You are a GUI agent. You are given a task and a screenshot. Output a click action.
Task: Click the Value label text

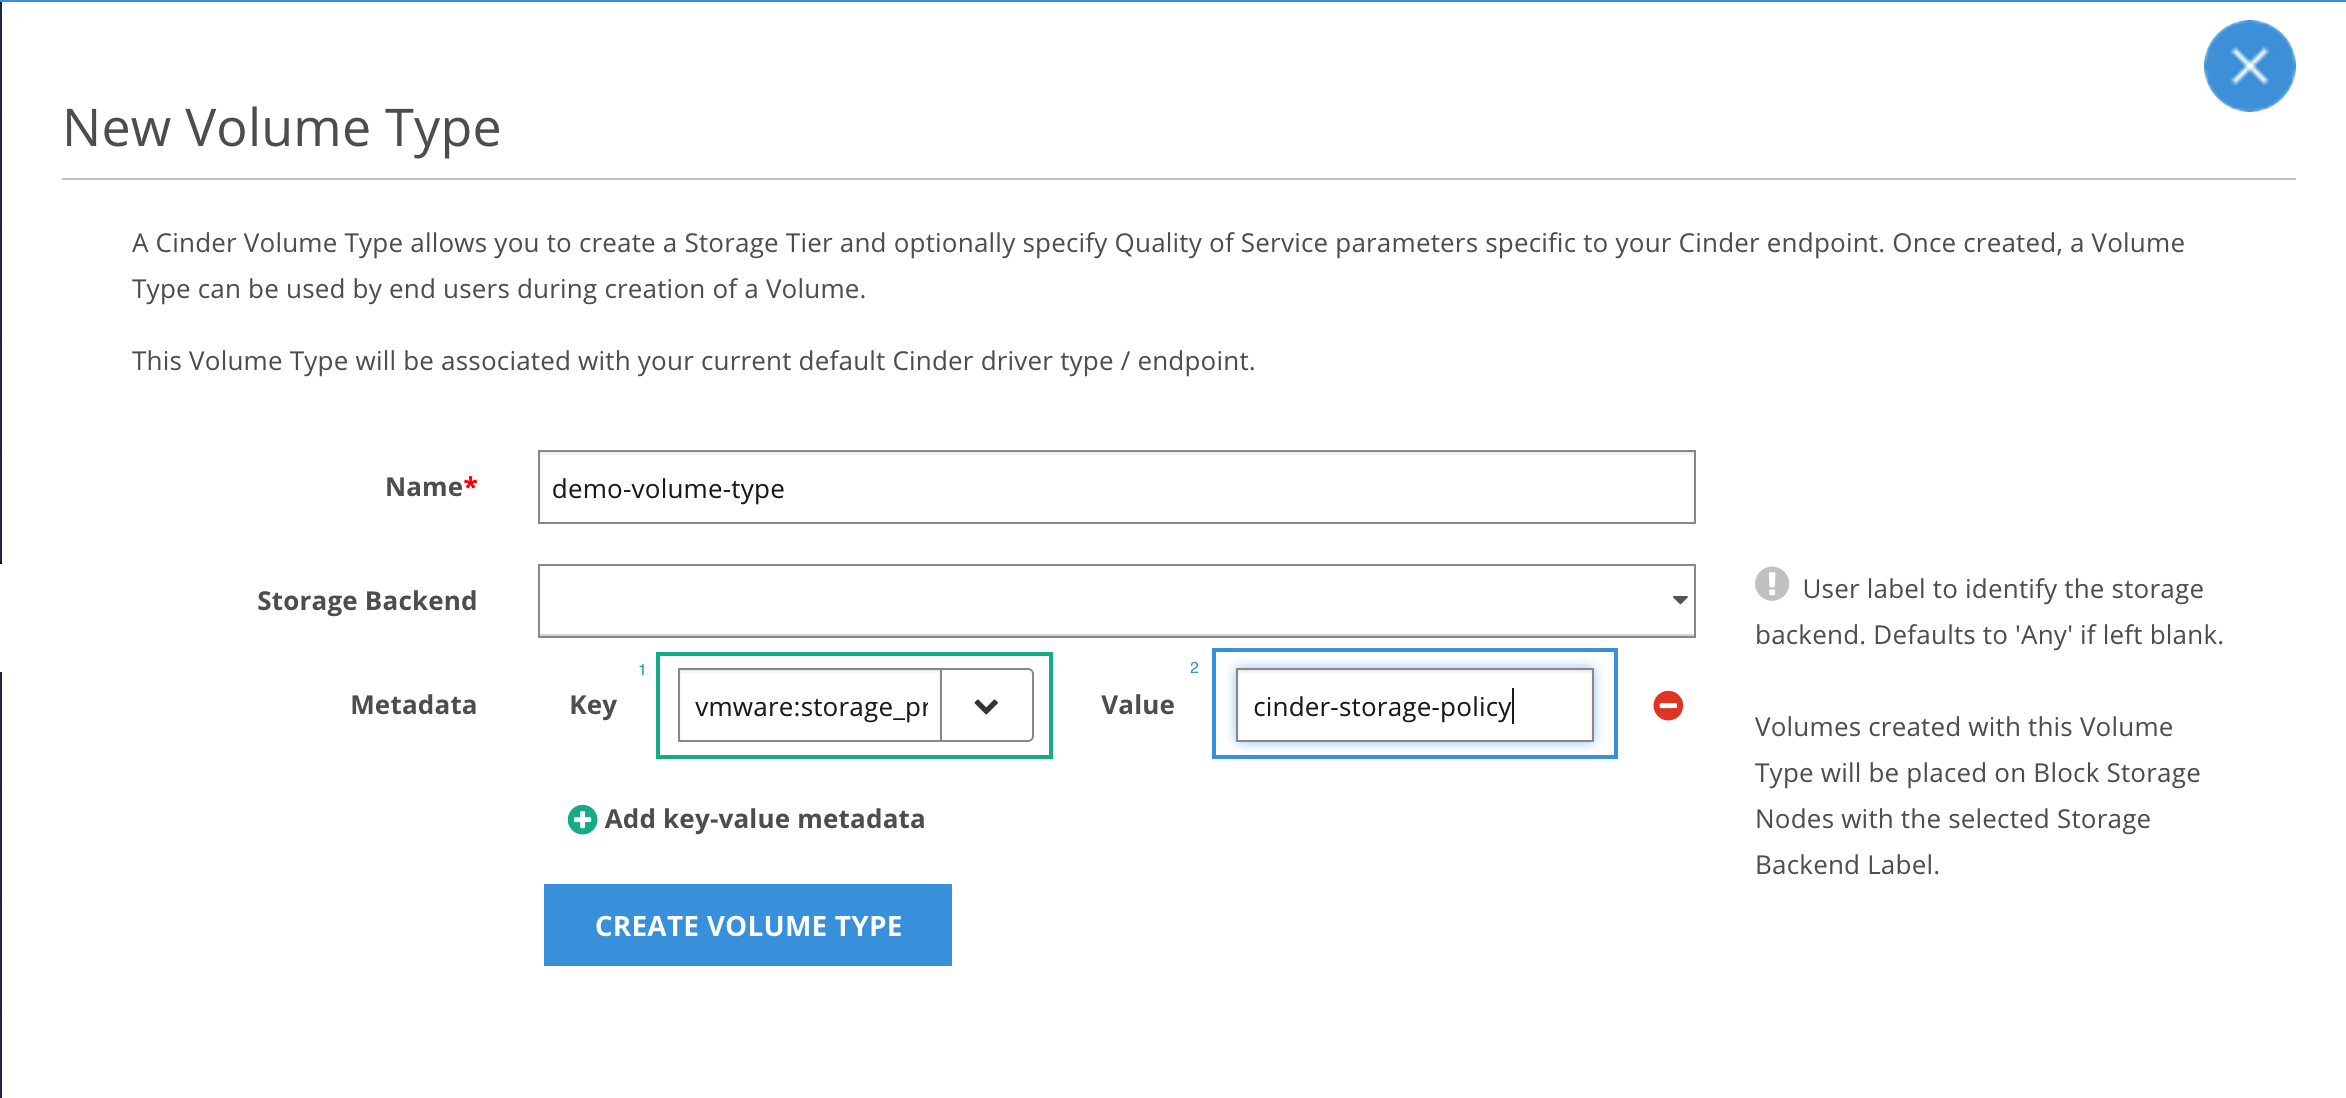(x=1137, y=705)
